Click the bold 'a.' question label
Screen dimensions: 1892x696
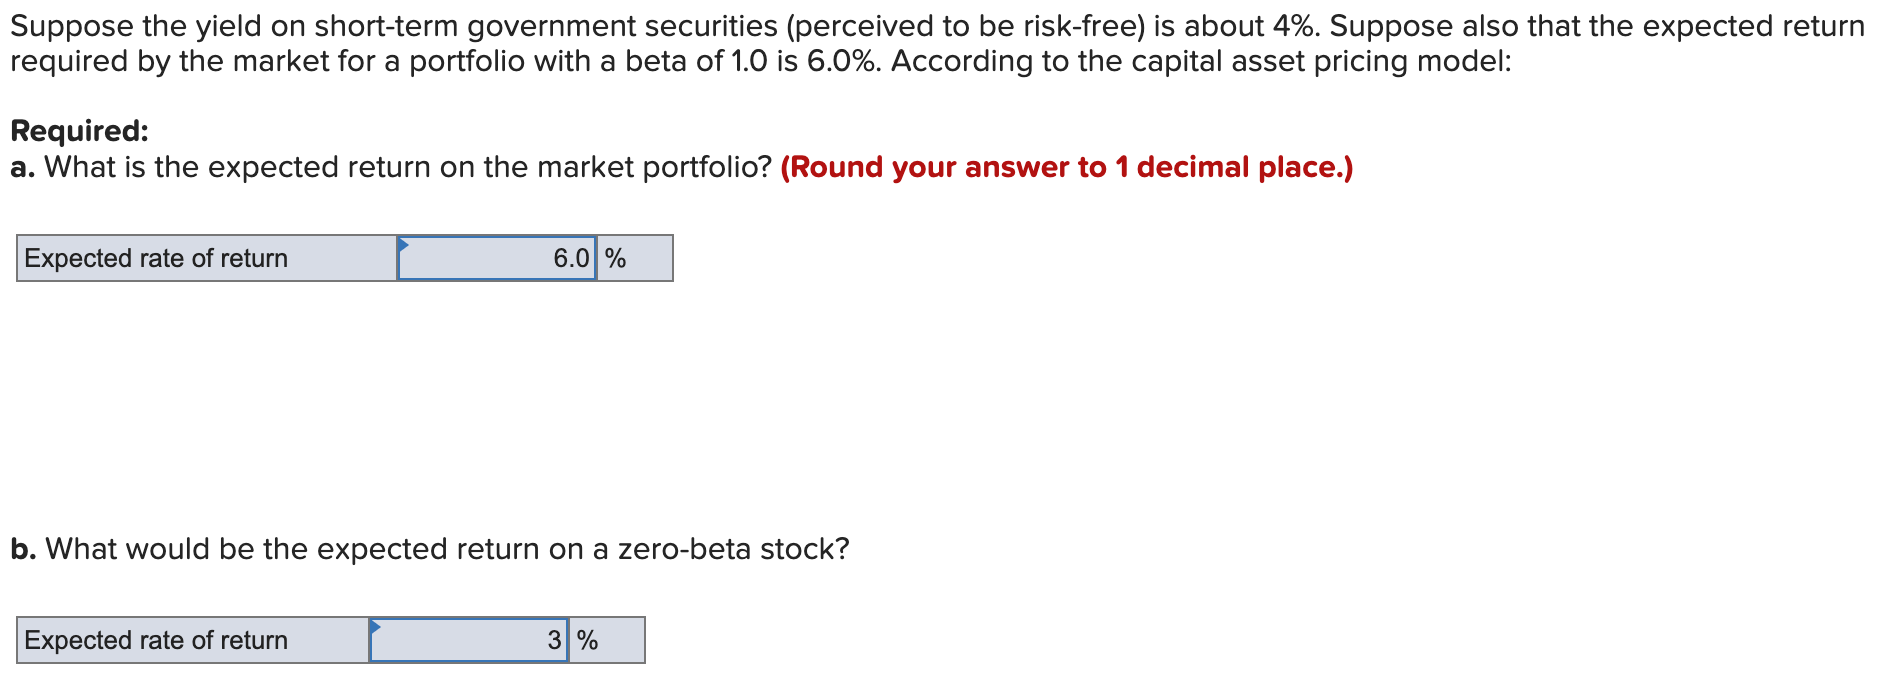coord(22,167)
